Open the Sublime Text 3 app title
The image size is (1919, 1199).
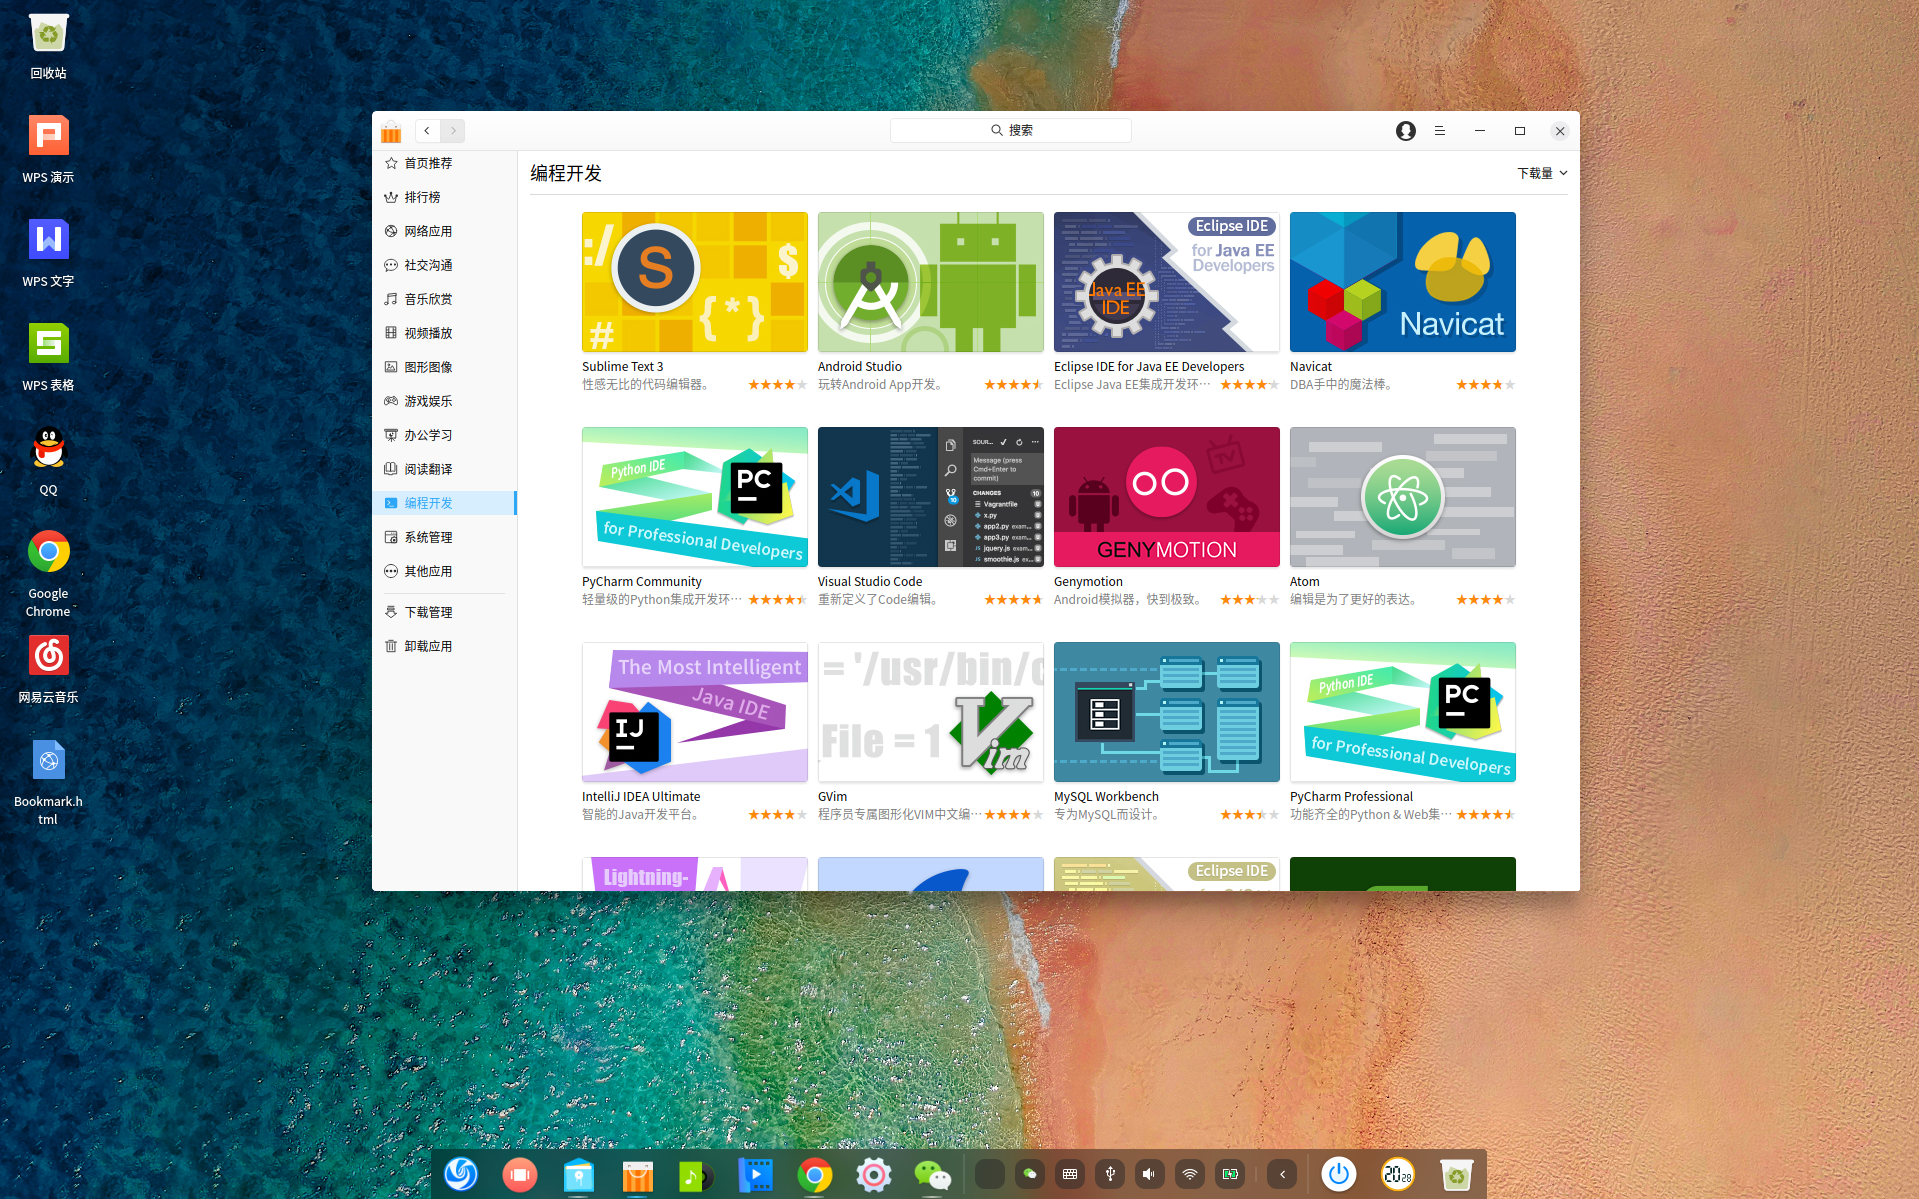[x=622, y=367]
